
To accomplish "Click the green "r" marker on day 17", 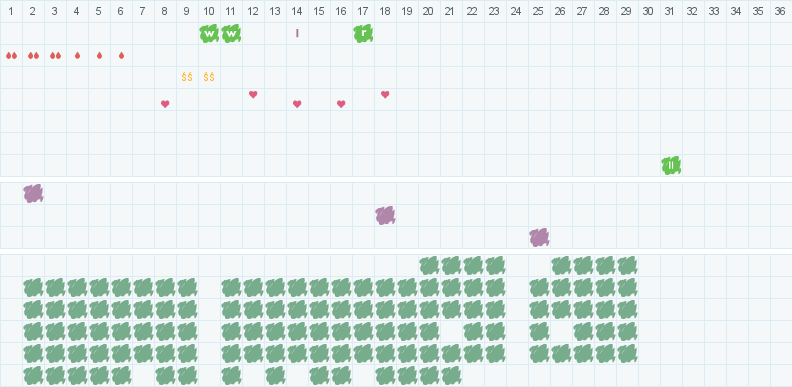I will pyautogui.click(x=363, y=33).
